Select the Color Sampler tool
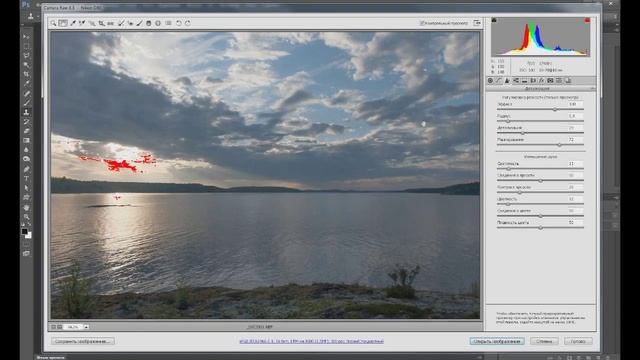This screenshot has height=360, width=640. [82, 23]
